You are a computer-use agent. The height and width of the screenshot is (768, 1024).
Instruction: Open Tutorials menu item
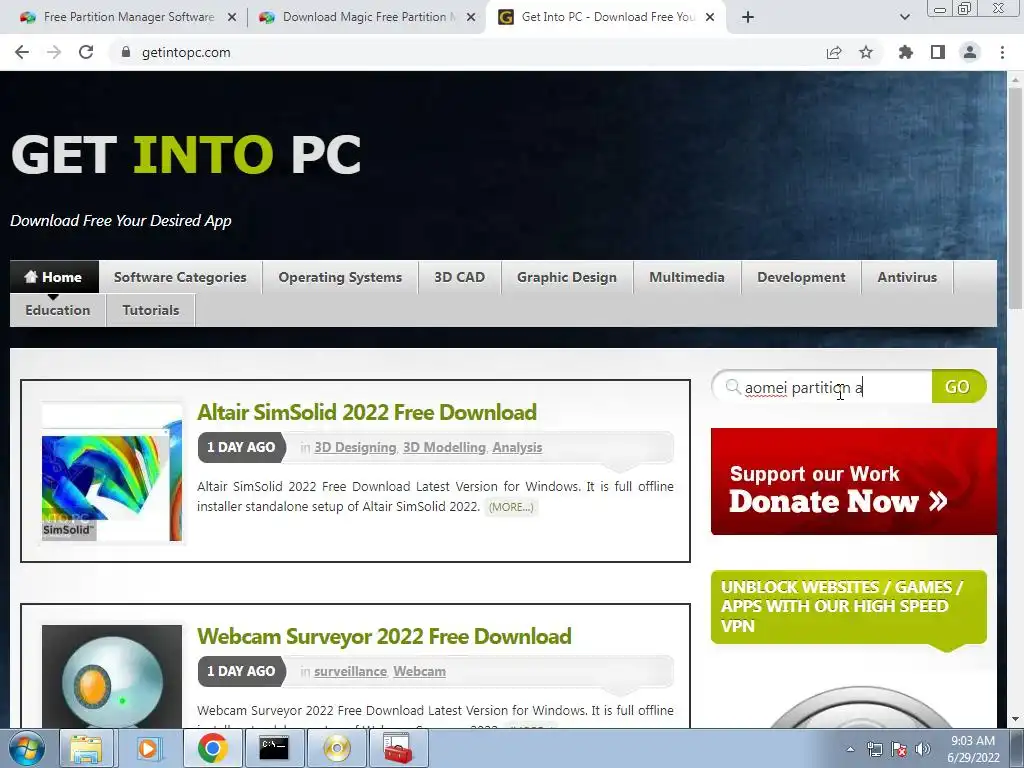point(151,310)
